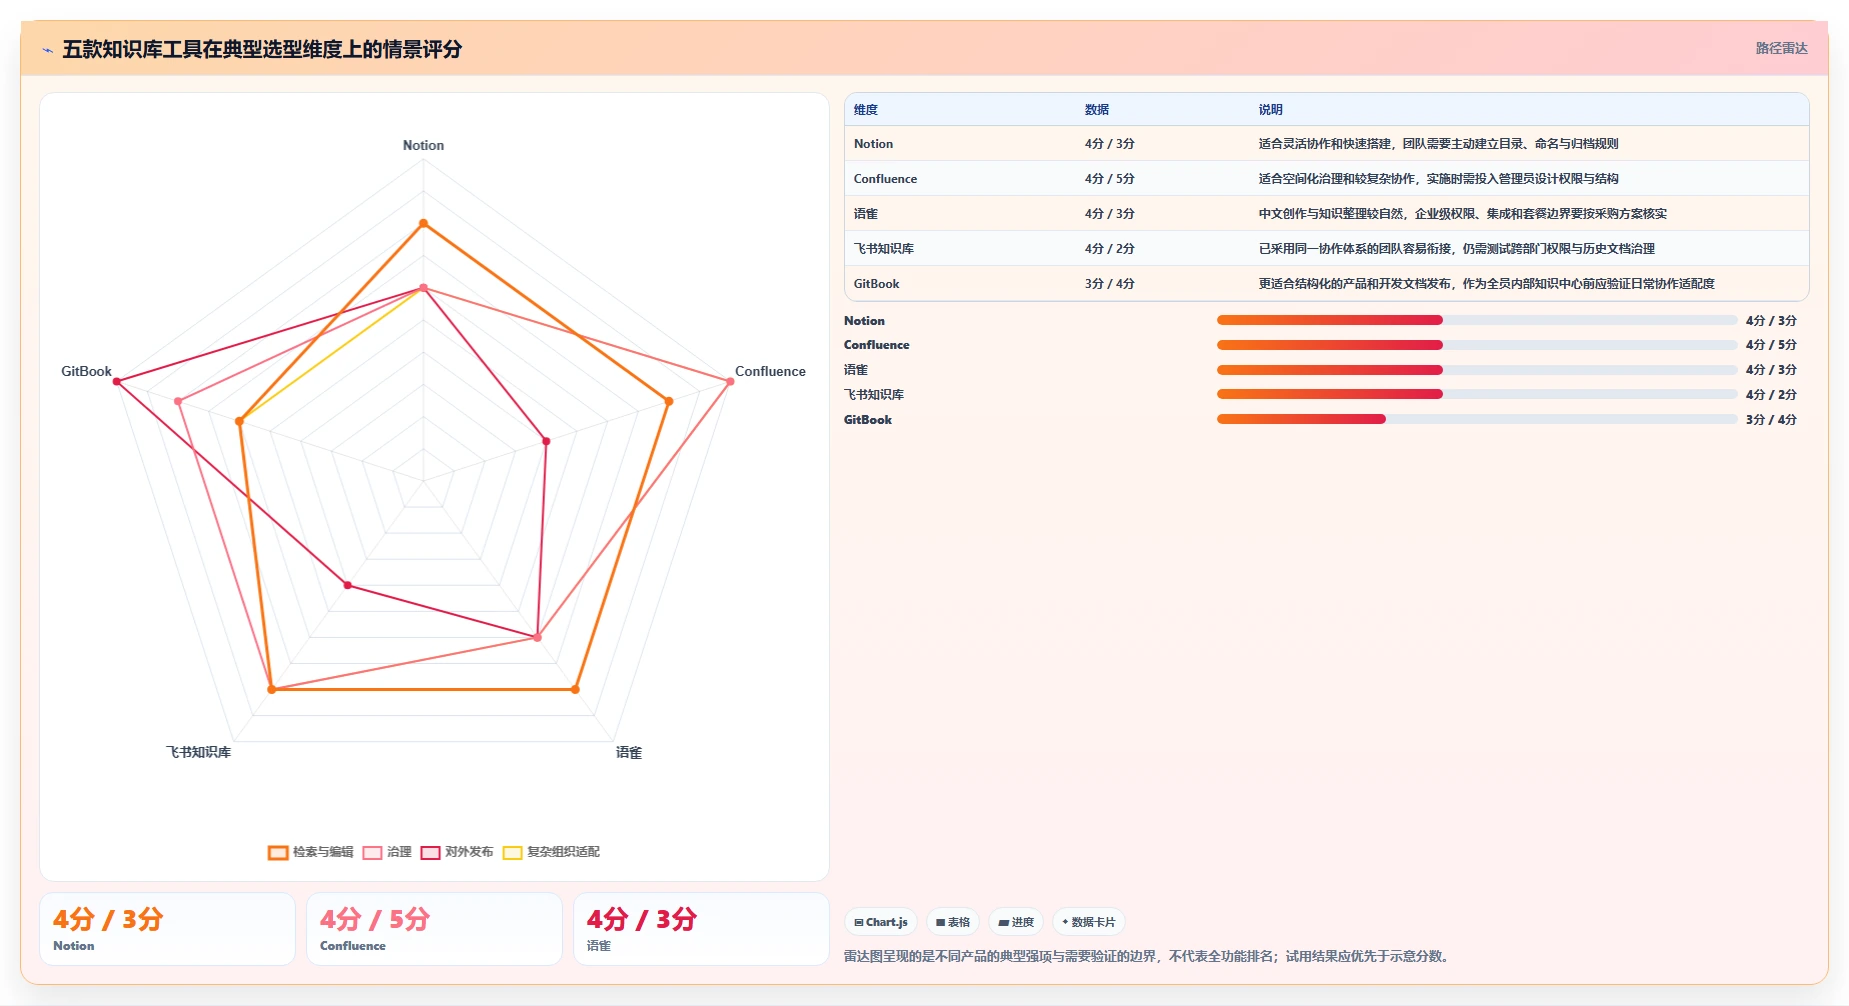The image size is (1849, 1006).
Task: Click the 路径雷达 badge in the header
Action: (x=1781, y=48)
